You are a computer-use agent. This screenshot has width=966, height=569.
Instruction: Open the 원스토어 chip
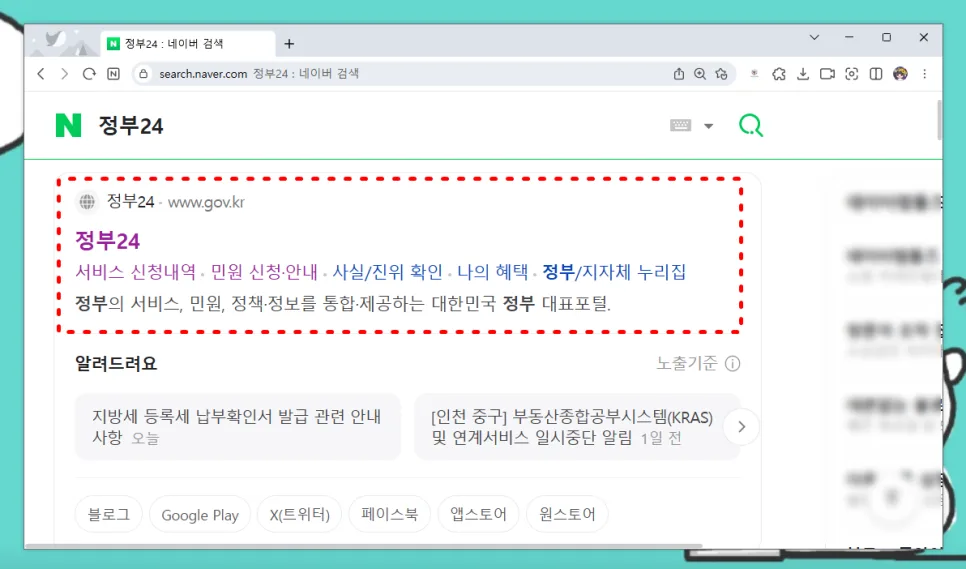(x=567, y=514)
